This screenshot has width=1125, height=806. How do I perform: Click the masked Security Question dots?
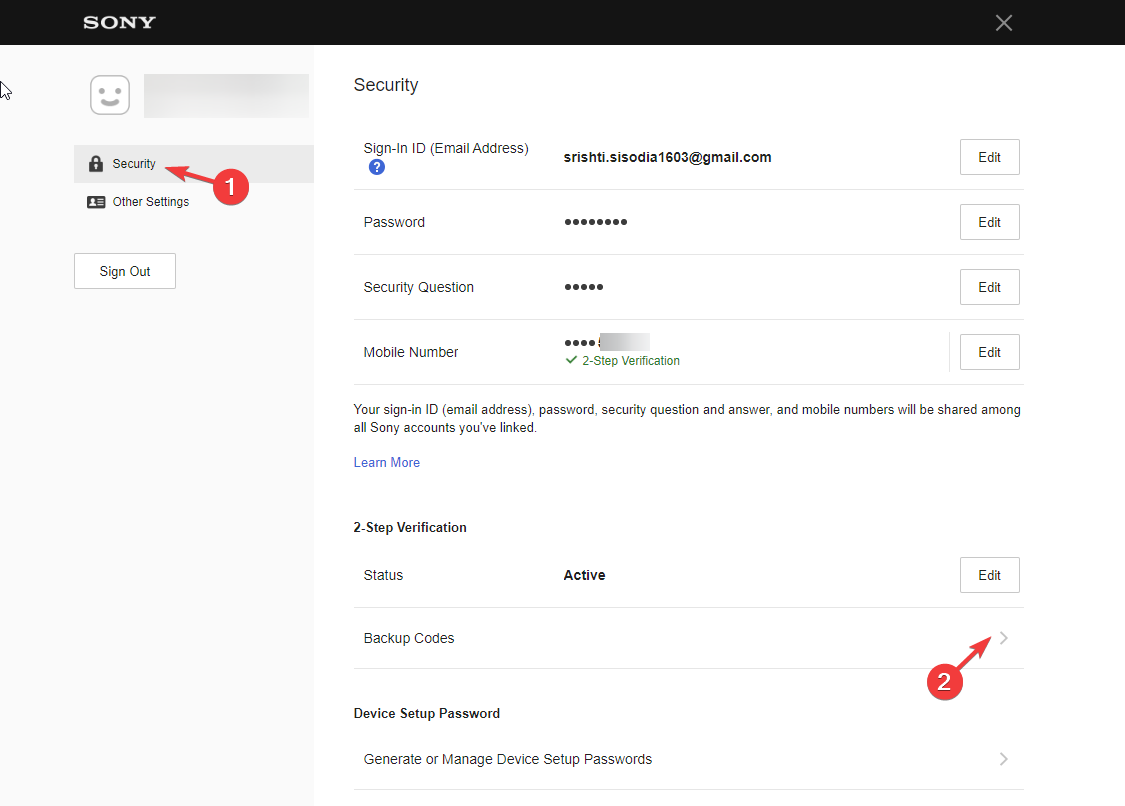[583, 287]
